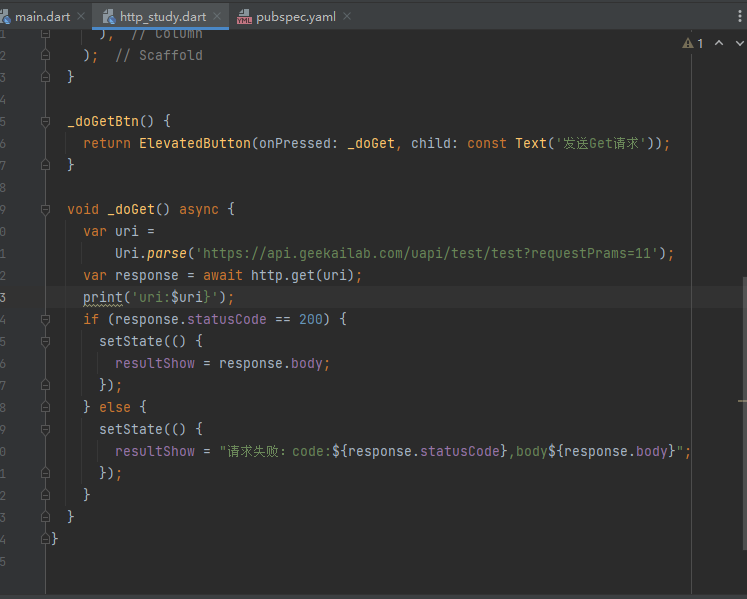This screenshot has width=747, height=599.
Task: Fold the first setState block after if
Action: tap(45, 342)
